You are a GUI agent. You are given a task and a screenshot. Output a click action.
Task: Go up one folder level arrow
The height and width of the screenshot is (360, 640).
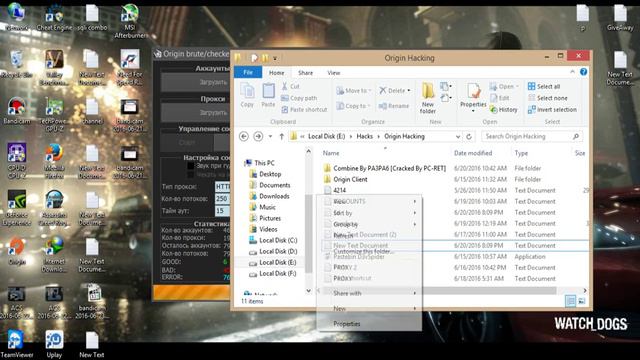pyautogui.click(x=282, y=136)
